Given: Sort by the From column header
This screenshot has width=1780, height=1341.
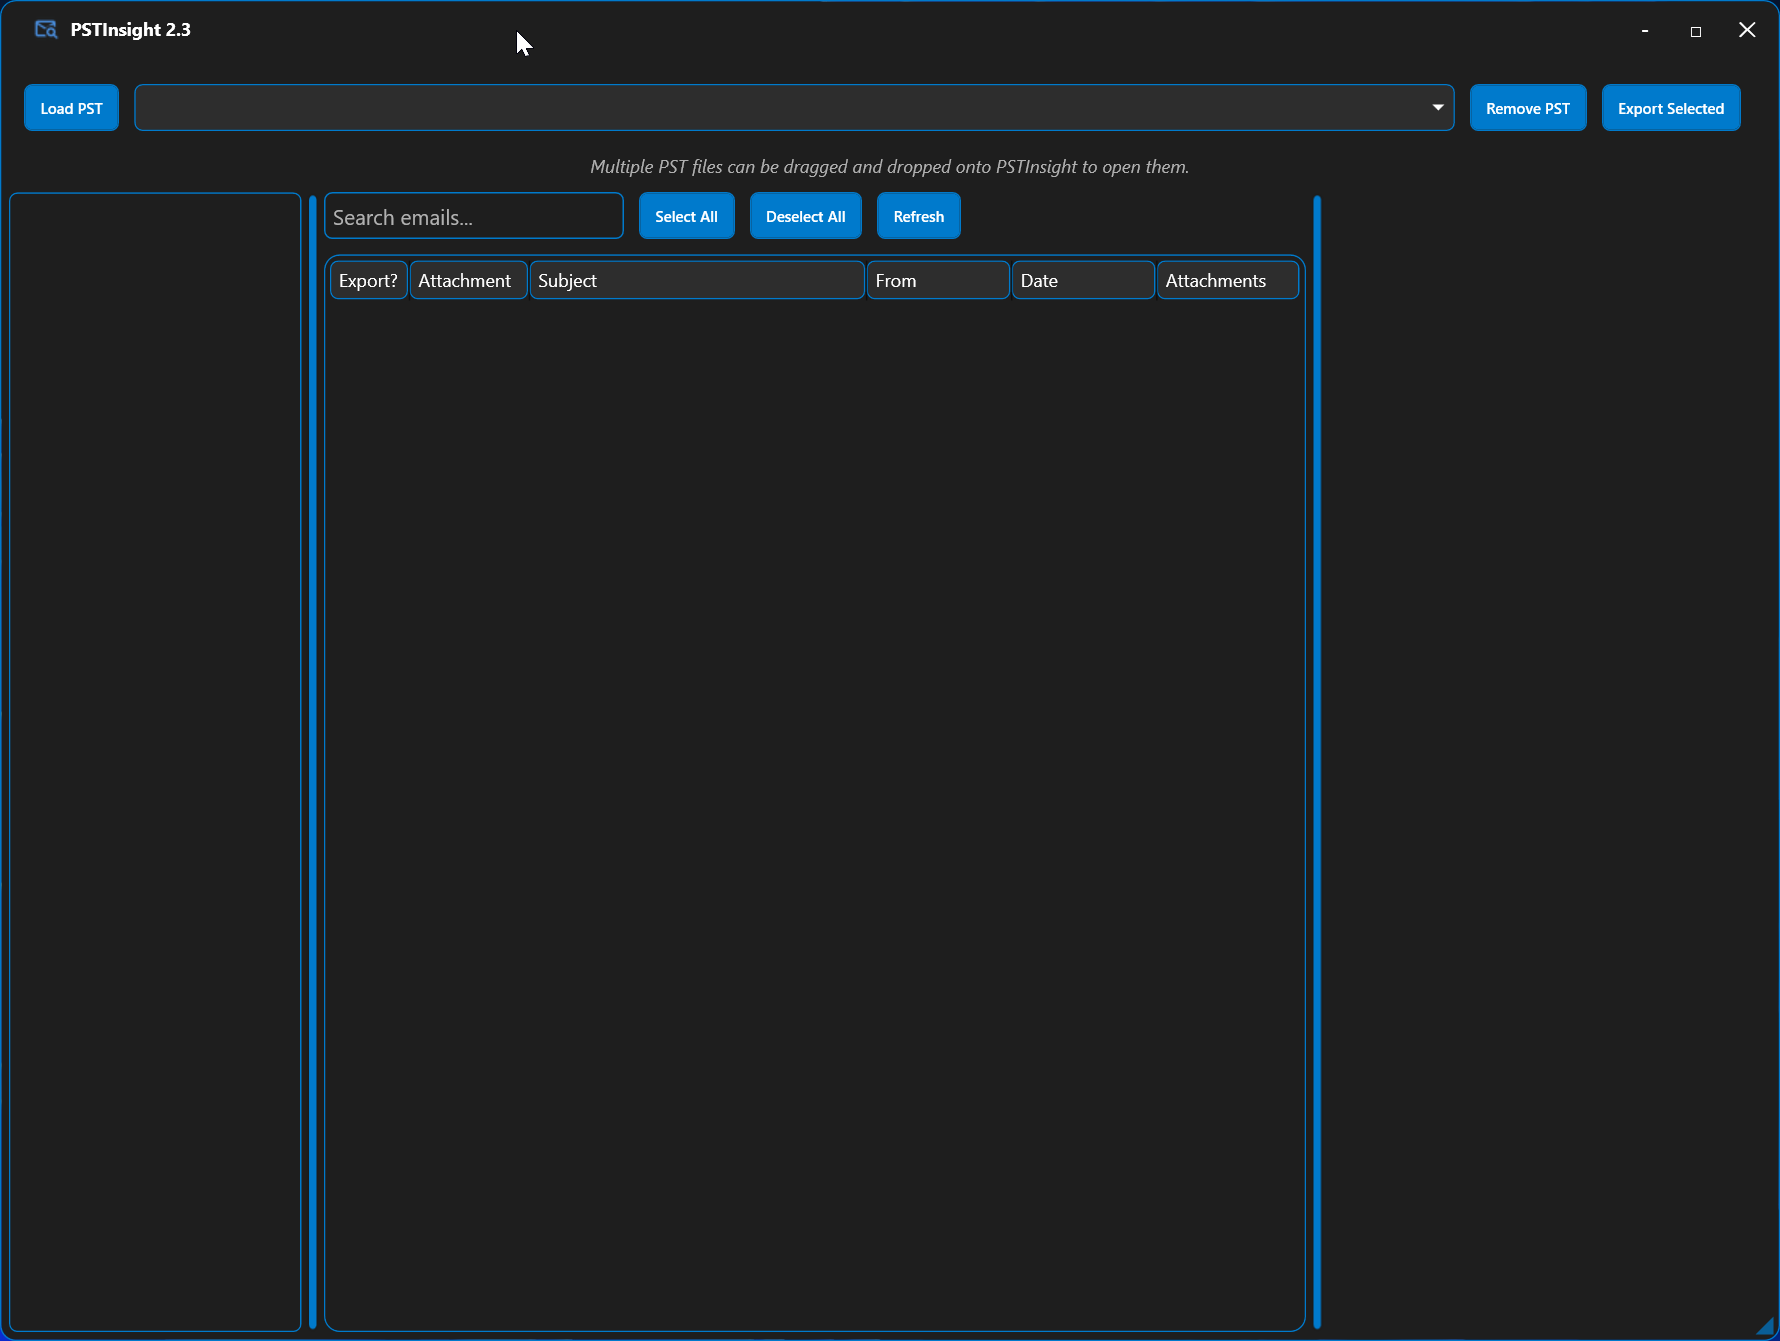Looking at the screenshot, I should click(x=938, y=280).
